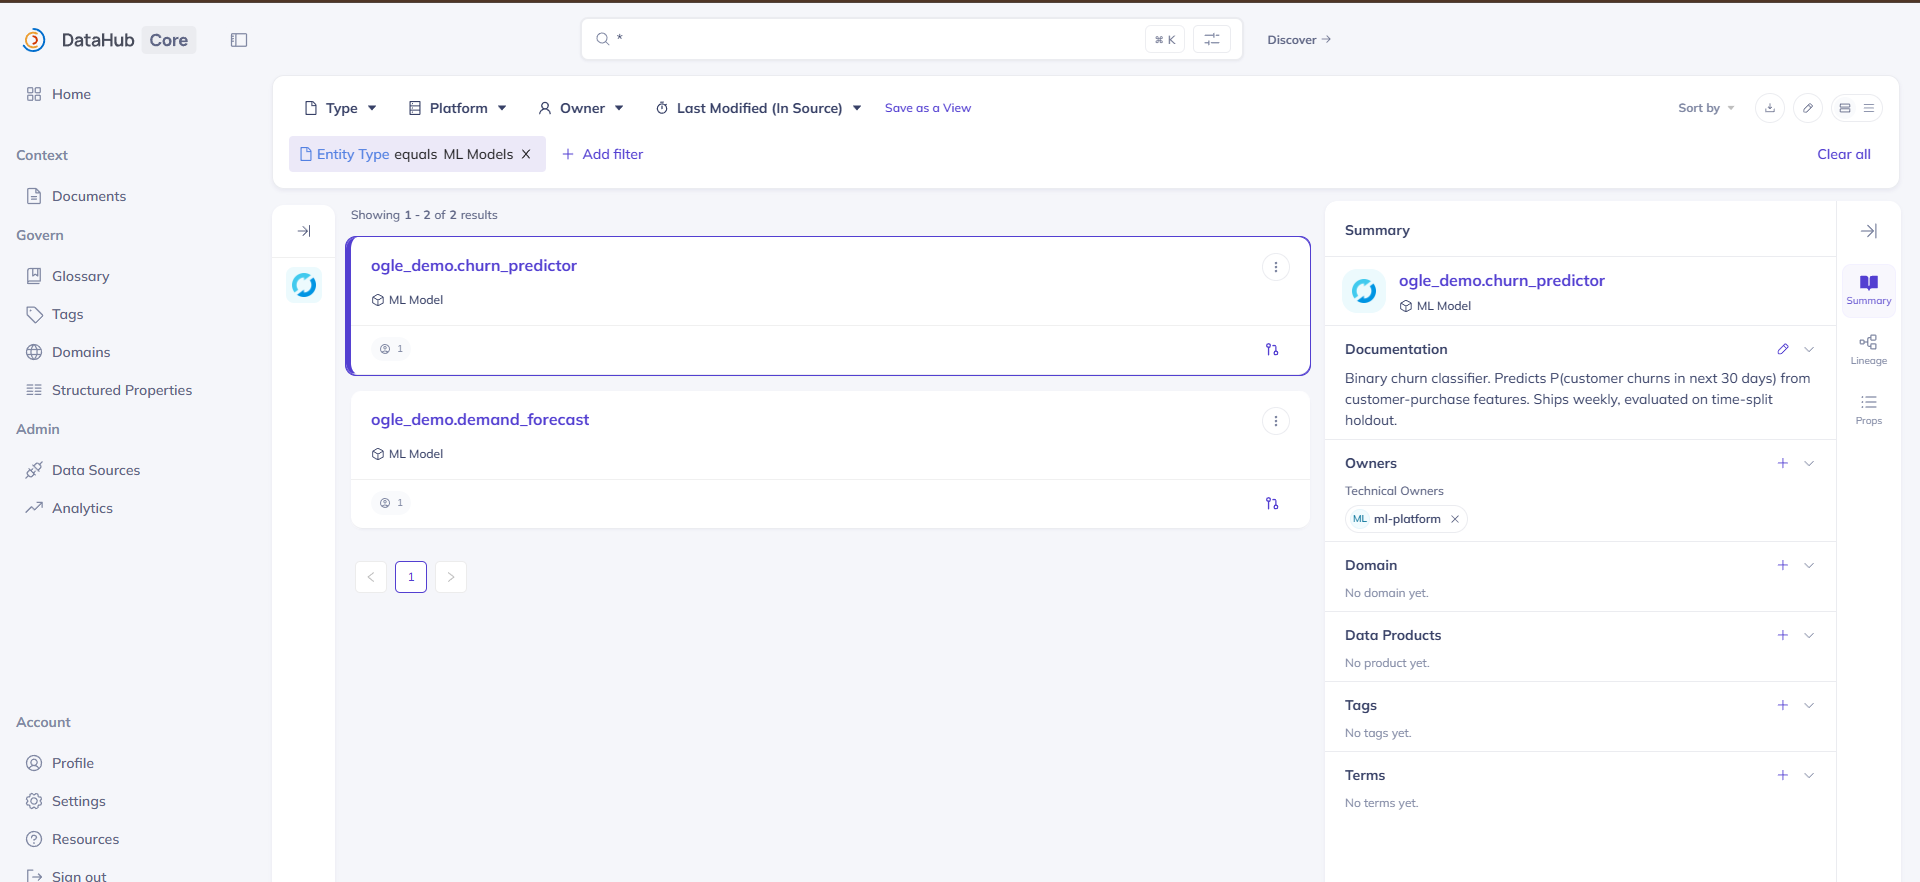Viewport: 1920px width, 882px height.
Task: Click the owner count badge on demand_forecast
Action: point(391,503)
